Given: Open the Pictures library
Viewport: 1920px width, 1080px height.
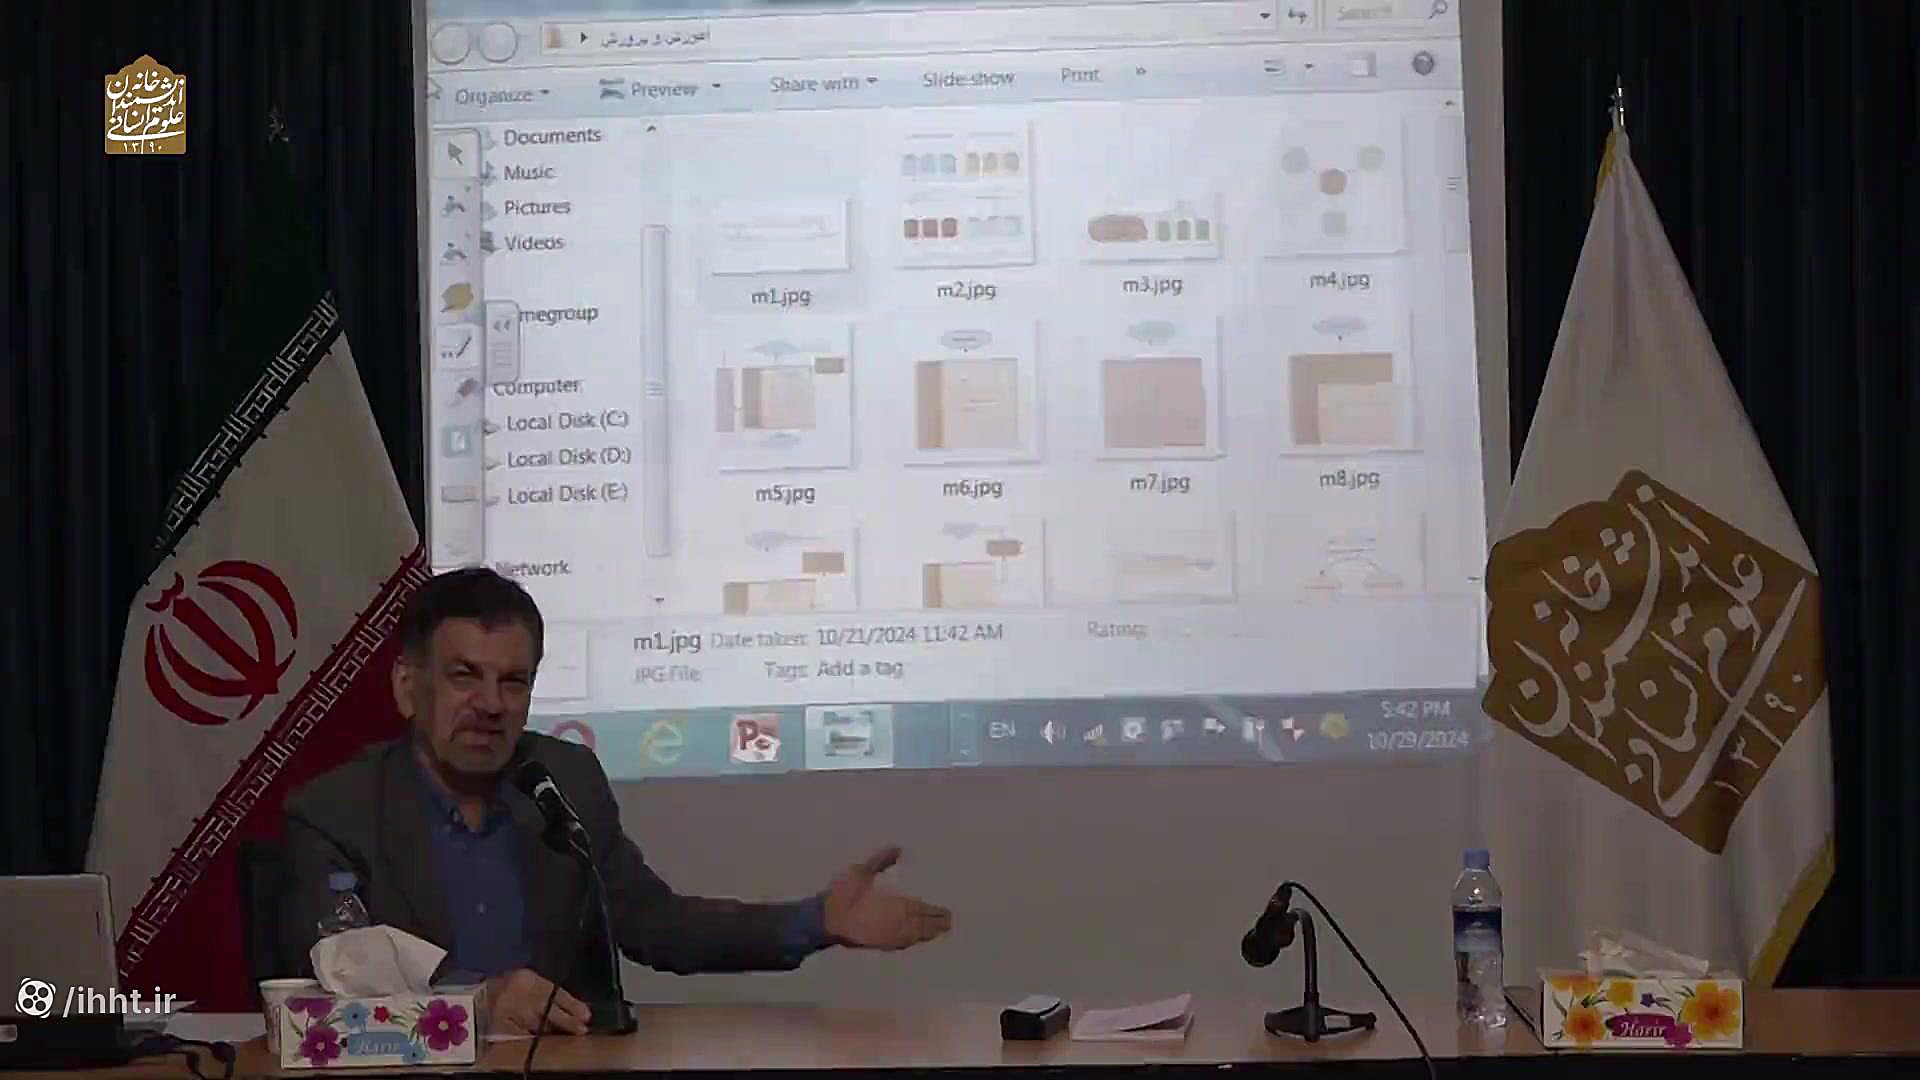Looking at the screenshot, I should 536,207.
